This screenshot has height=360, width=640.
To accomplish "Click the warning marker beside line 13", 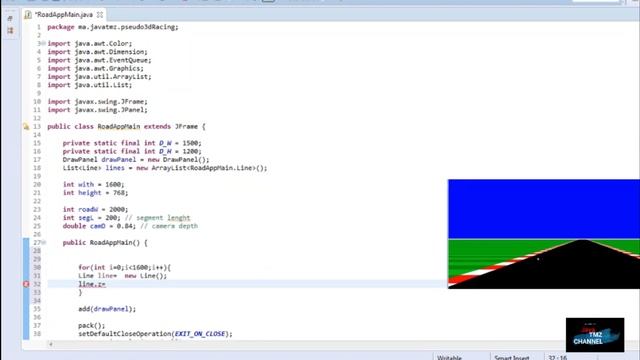I will point(26,127).
